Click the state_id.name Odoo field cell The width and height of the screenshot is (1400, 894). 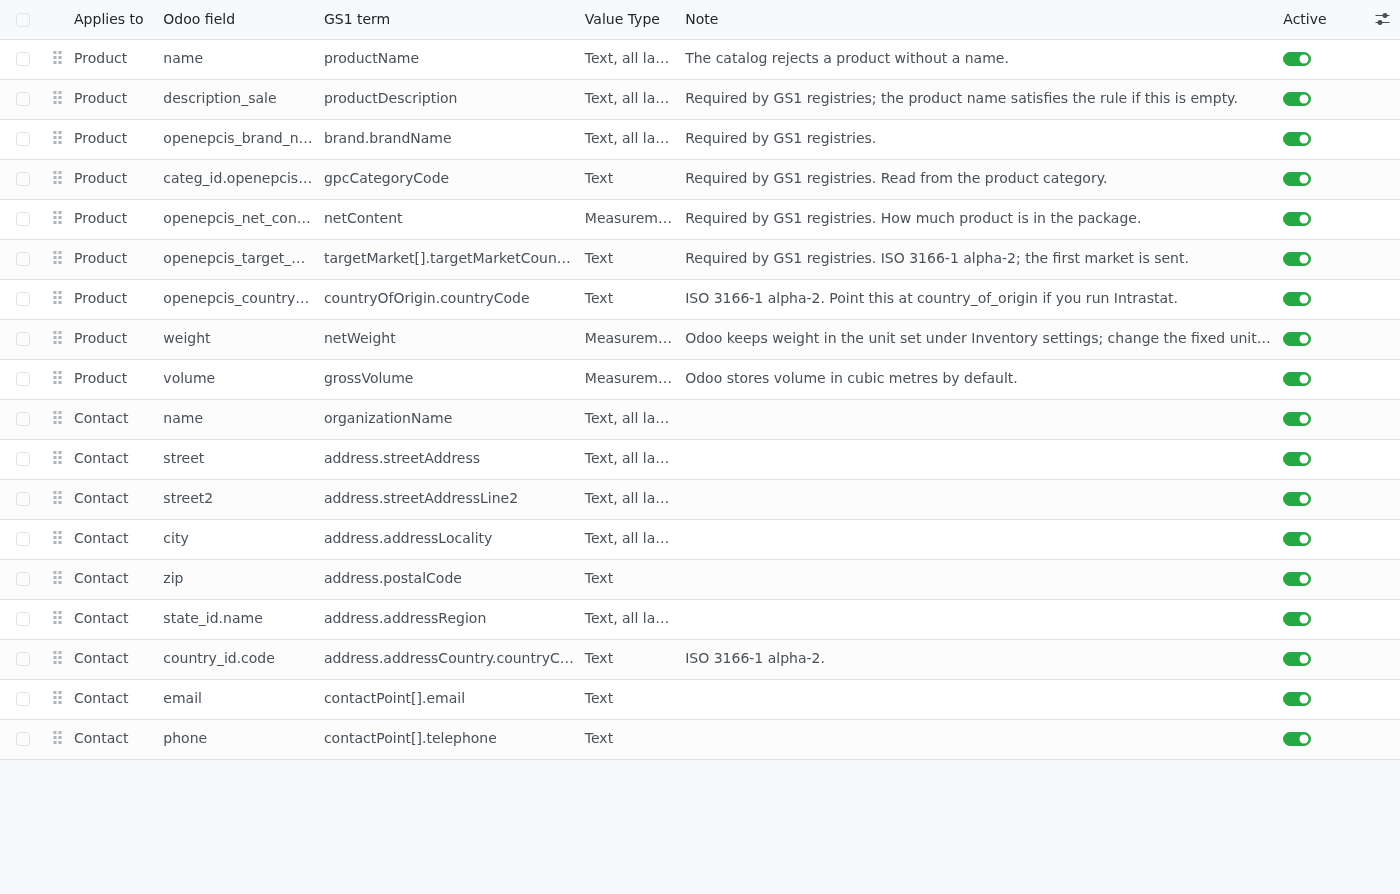[x=213, y=618]
